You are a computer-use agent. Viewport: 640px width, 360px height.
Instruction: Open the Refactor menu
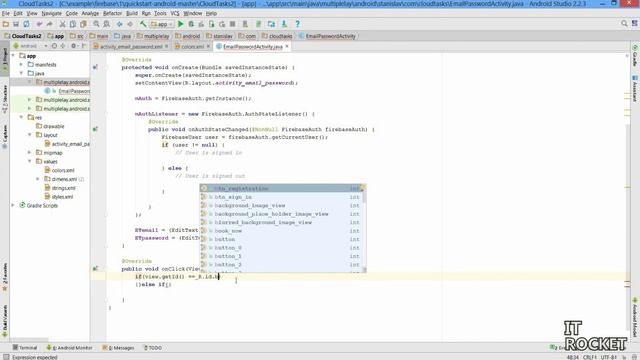[x=112, y=13]
